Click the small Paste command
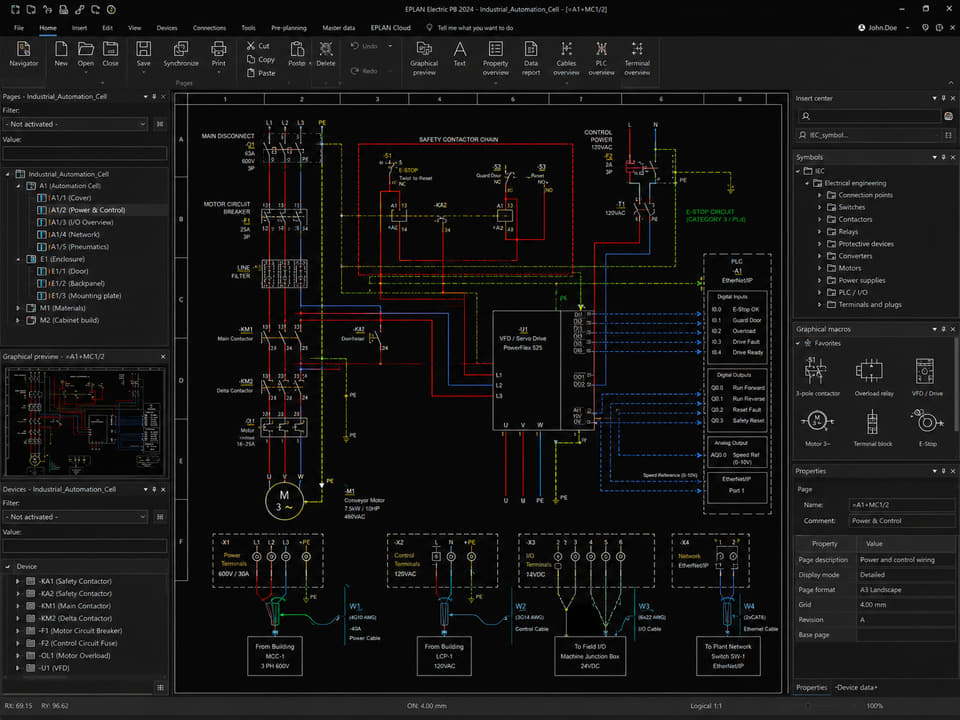The height and width of the screenshot is (720, 960). 261,73
